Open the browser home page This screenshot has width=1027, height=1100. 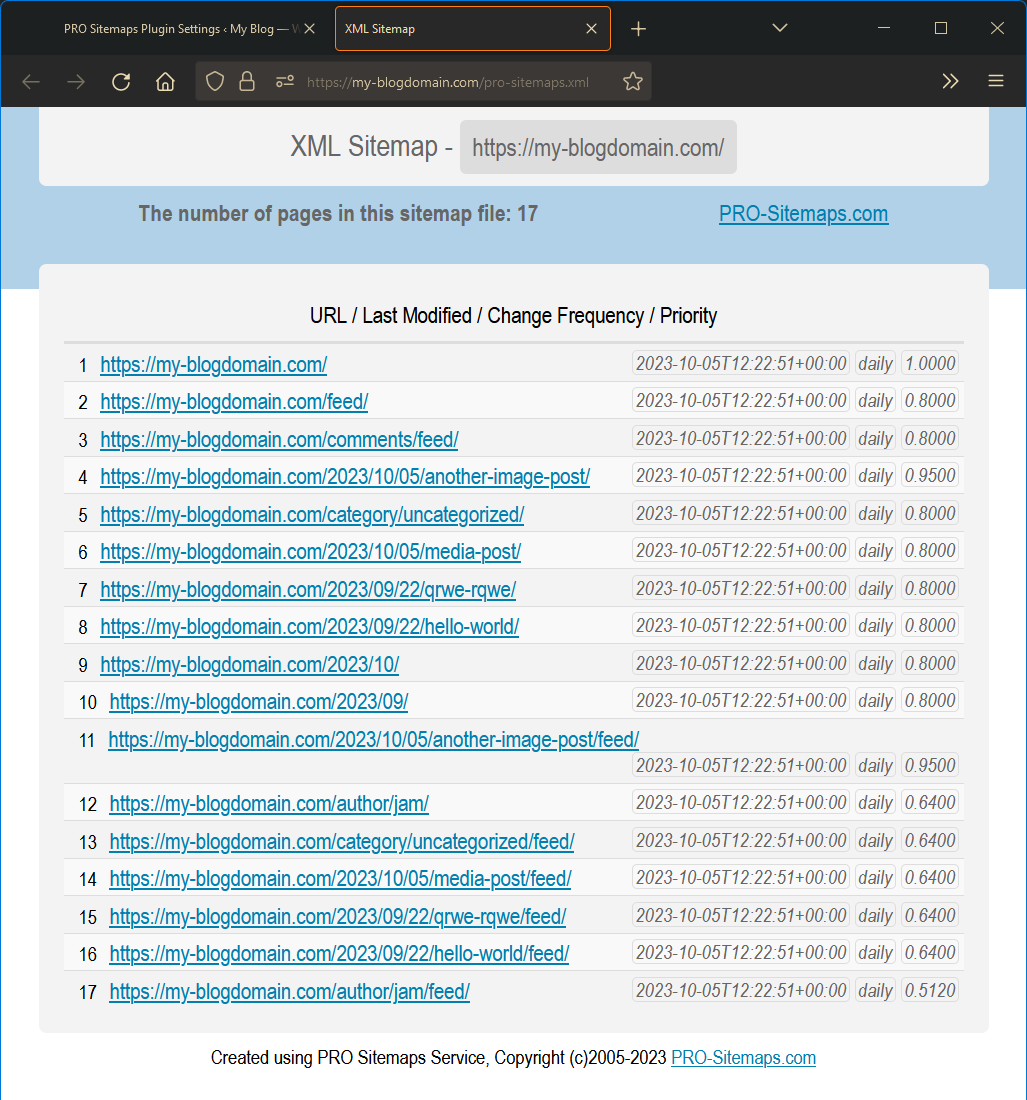tap(165, 81)
